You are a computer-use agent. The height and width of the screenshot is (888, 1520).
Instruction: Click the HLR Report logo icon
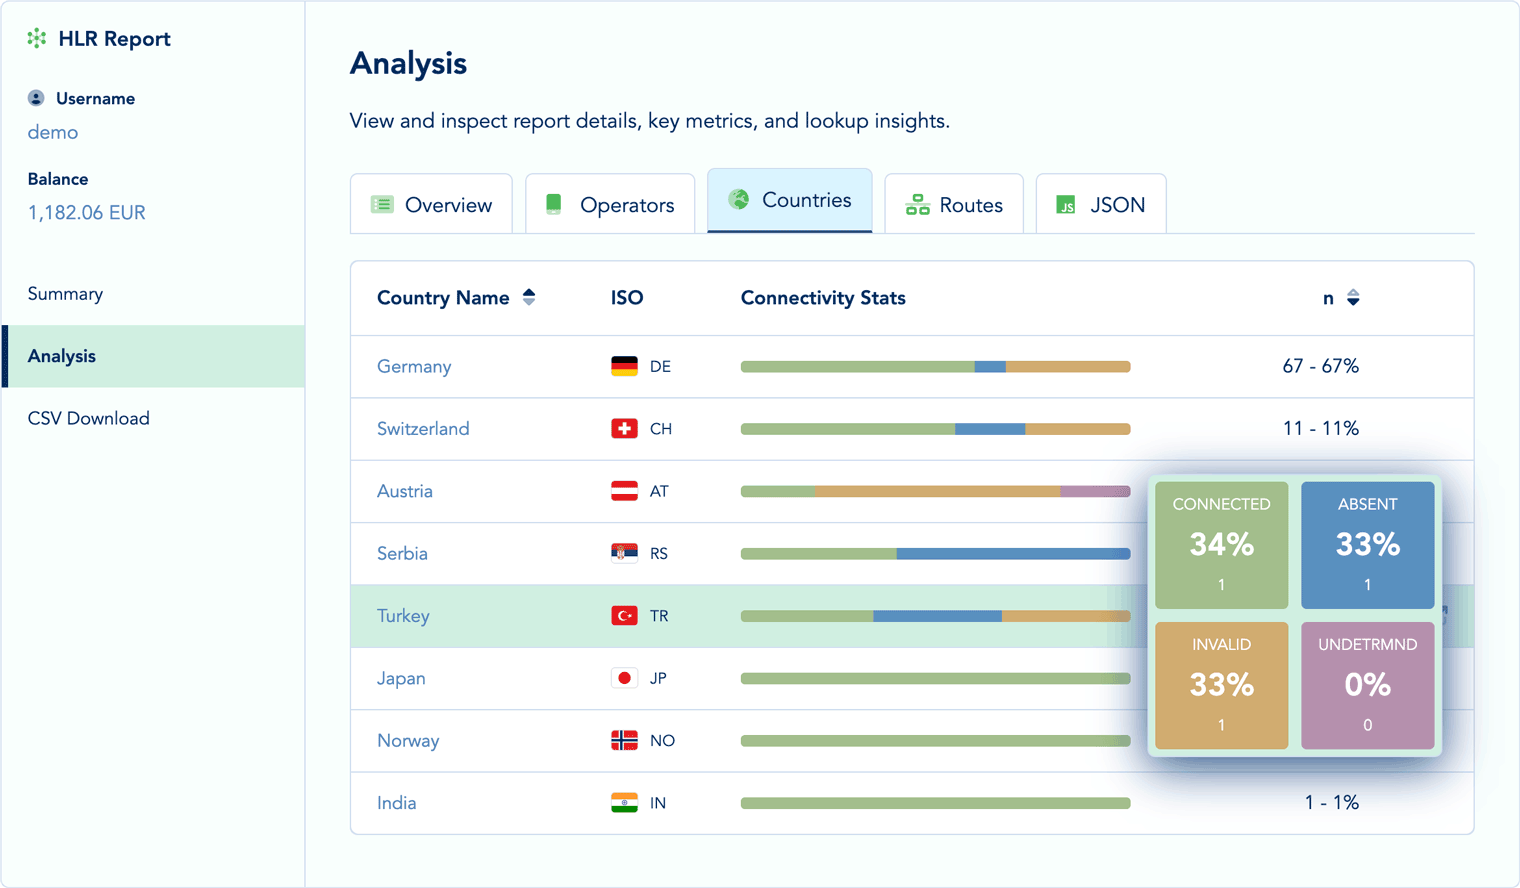tap(37, 38)
